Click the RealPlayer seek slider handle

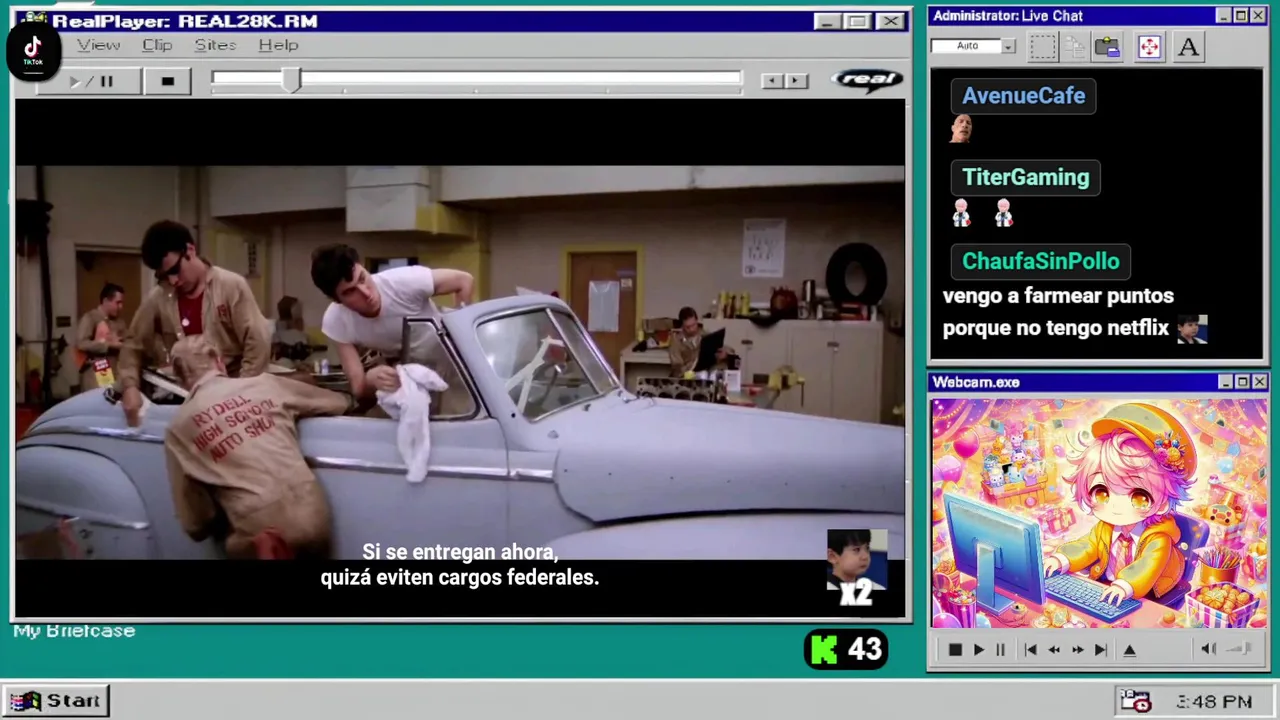(x=291, y=81)
